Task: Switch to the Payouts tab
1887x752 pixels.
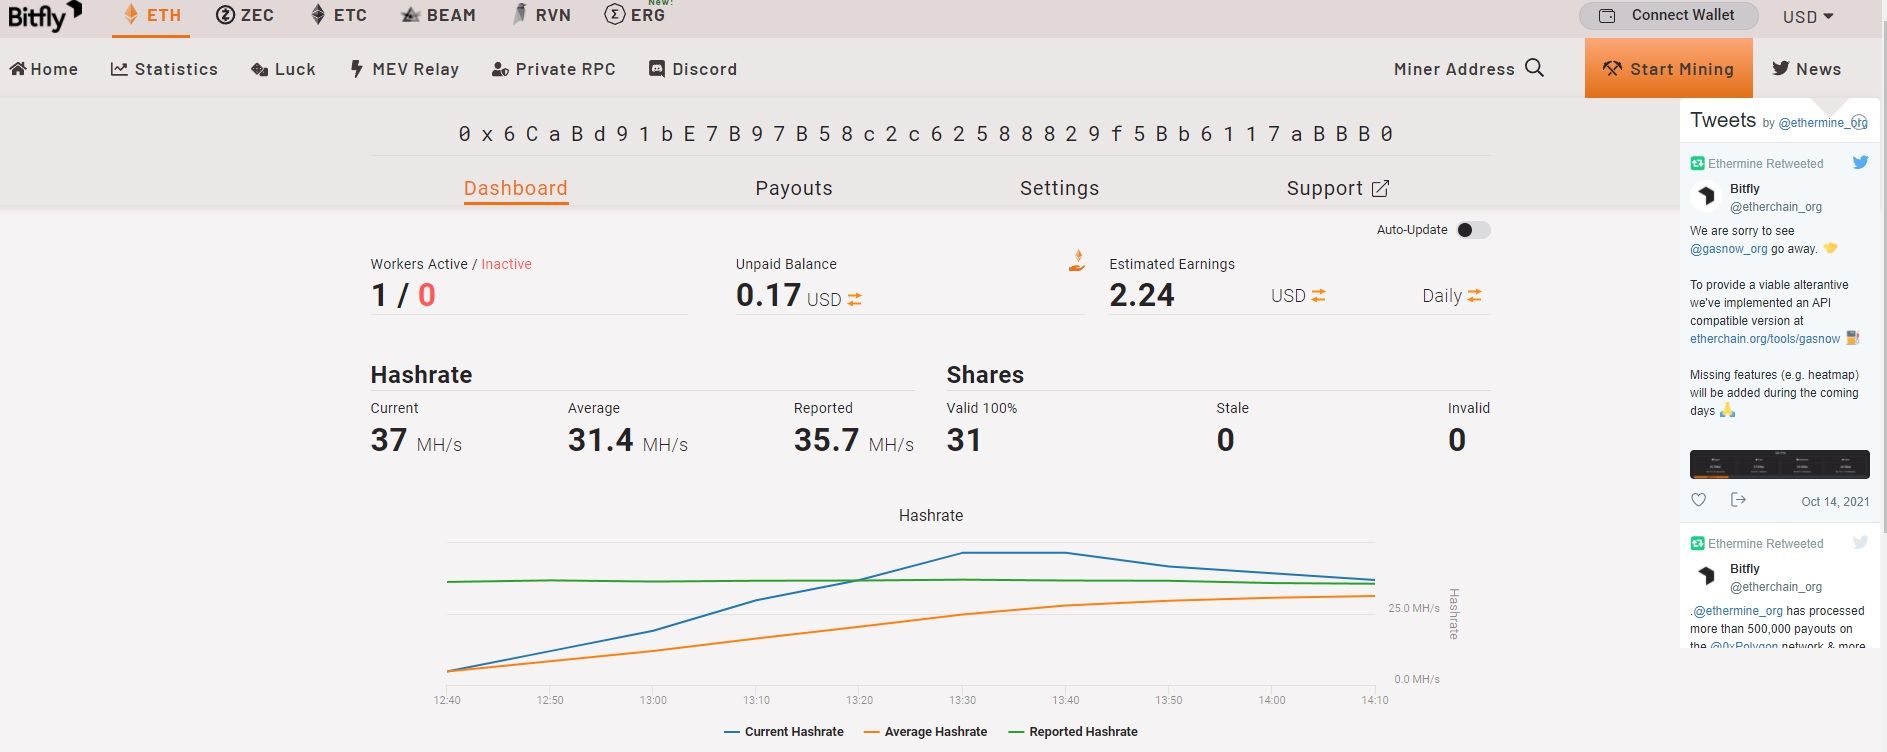Action: [794, 188]
